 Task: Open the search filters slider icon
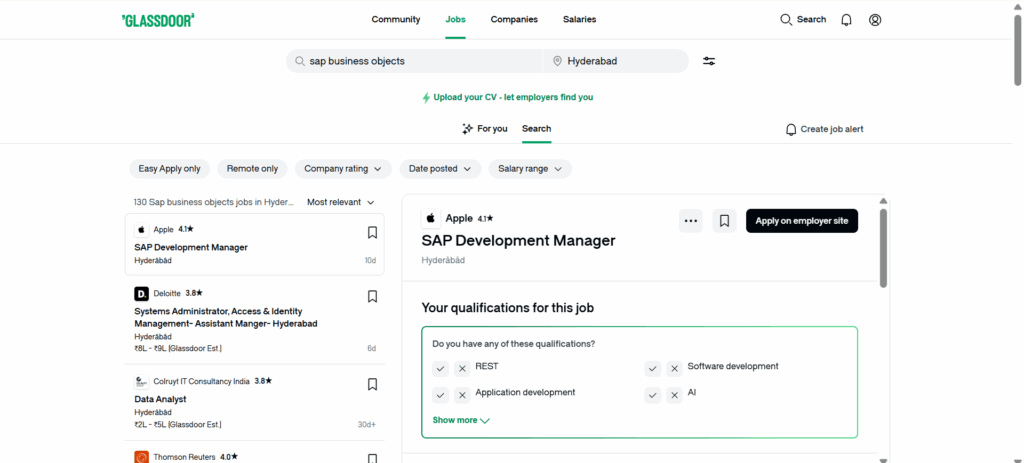point(709,61)
